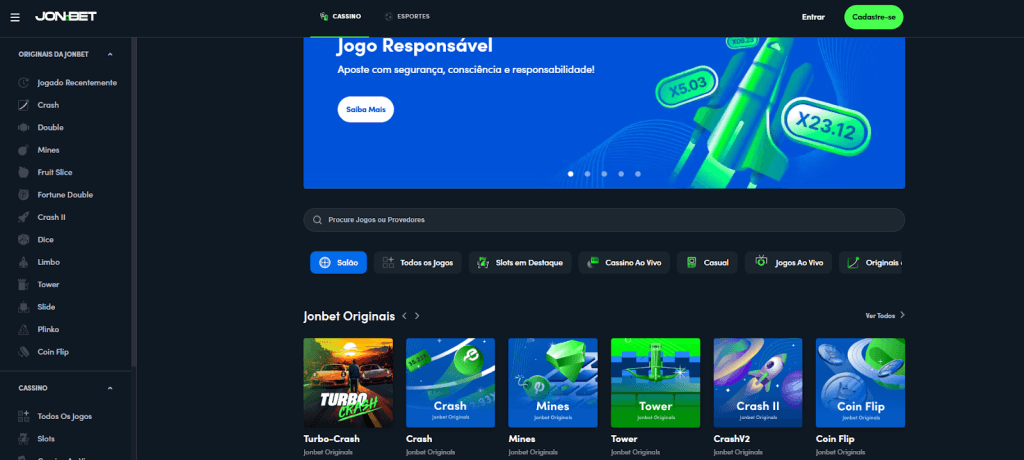The width and height of the screenshot is (1024, 460).
Task: Click the Jogos Ao Vivo category icon
Action: tap(761, 262)
